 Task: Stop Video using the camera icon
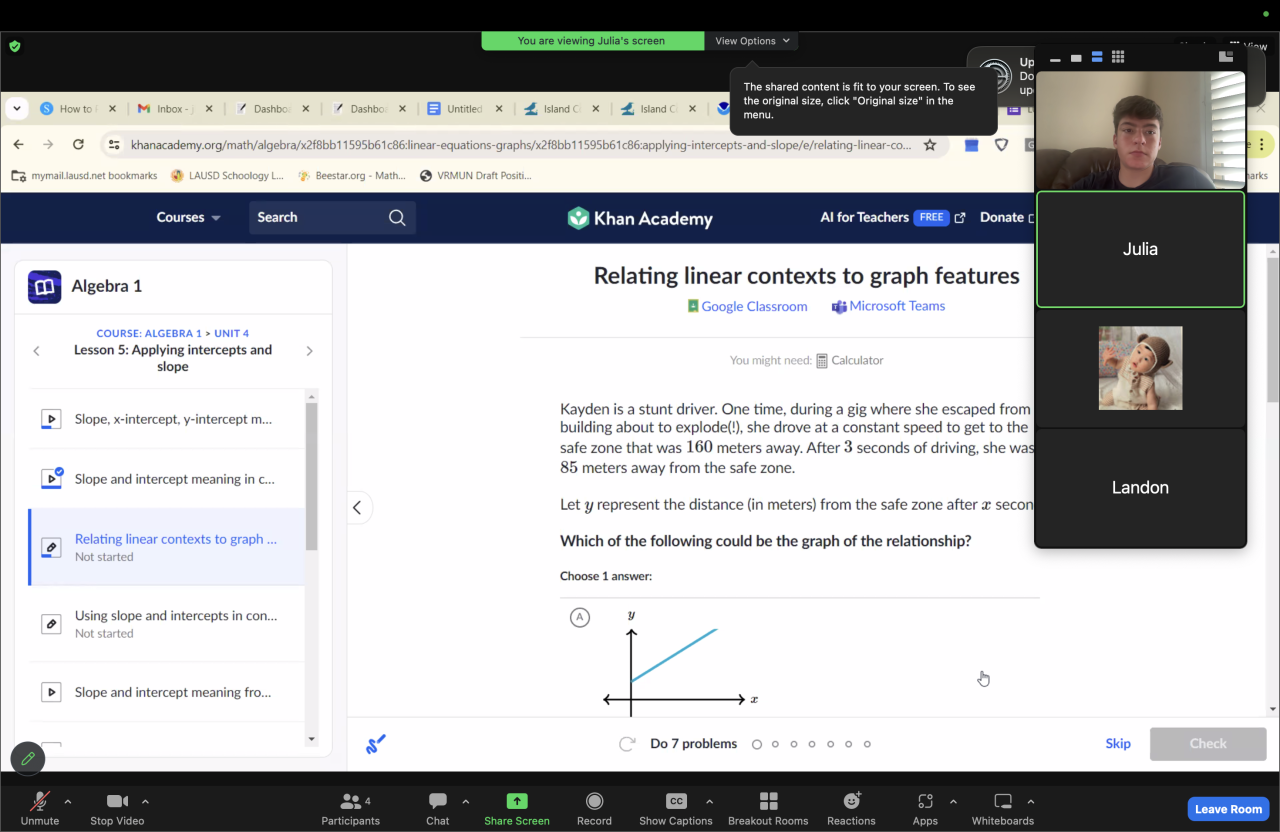tap(117, 801)
